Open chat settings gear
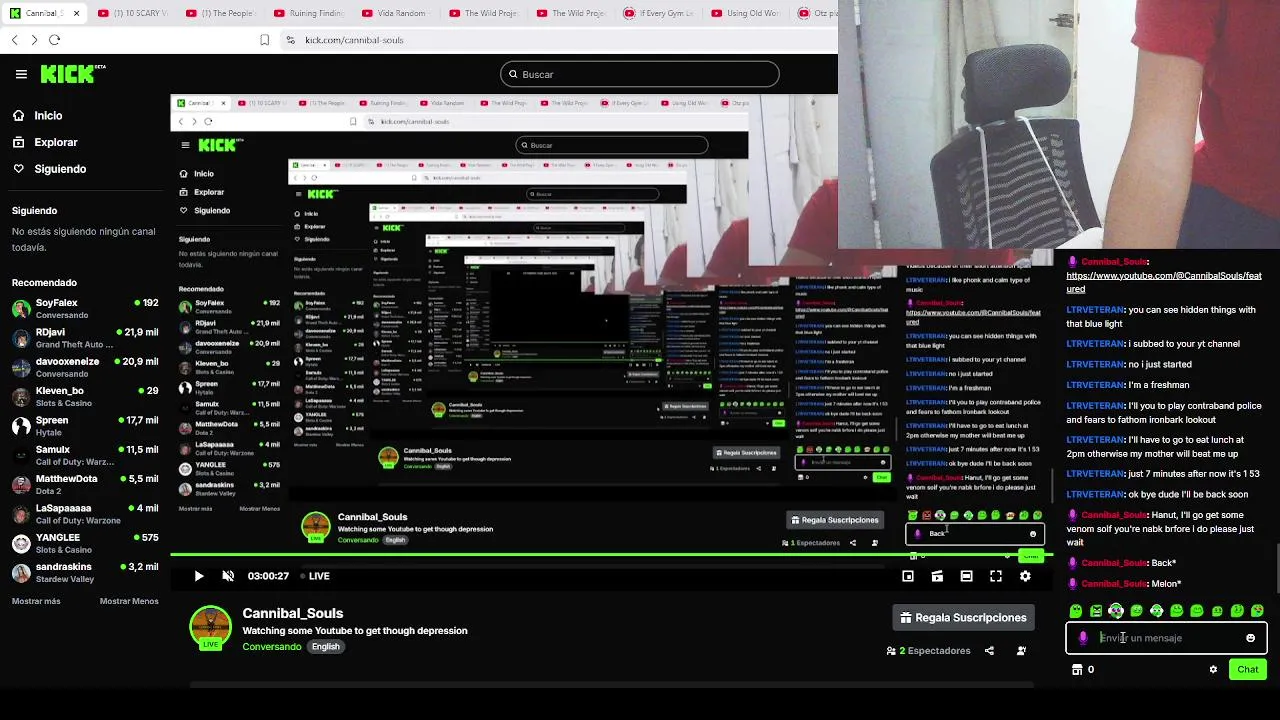This screenshot has width=1280, height=720. pos(1213,670)
